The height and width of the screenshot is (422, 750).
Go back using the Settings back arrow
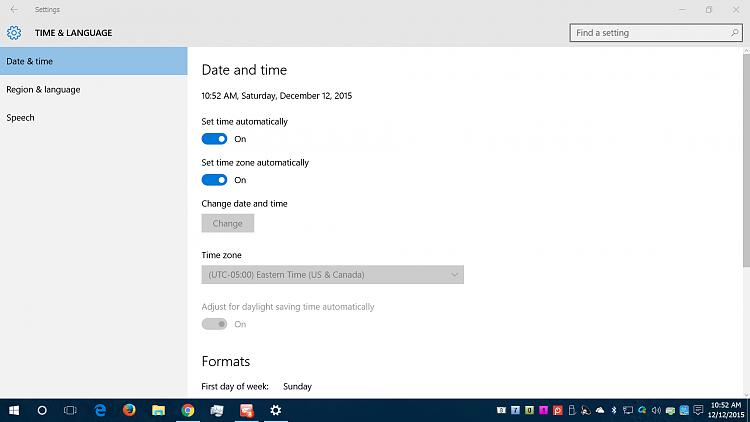(14, 9)
